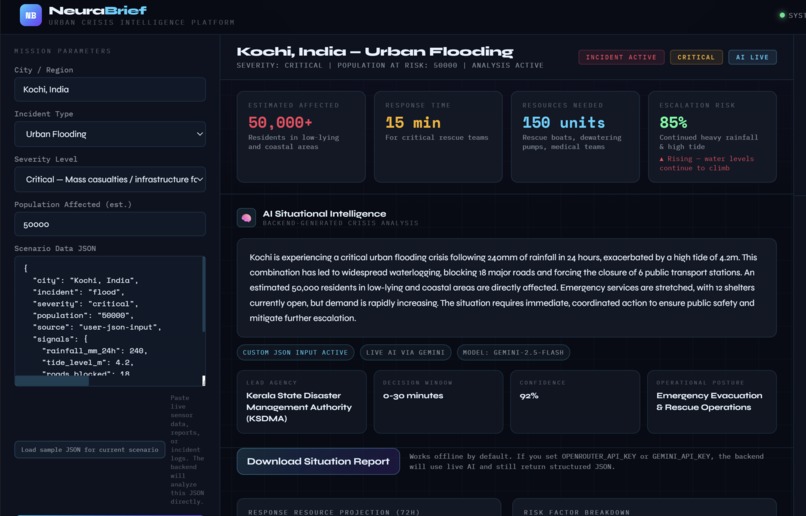
Task: Click the Risk Factor Breakdown header
Action: [x=576, y=512]
